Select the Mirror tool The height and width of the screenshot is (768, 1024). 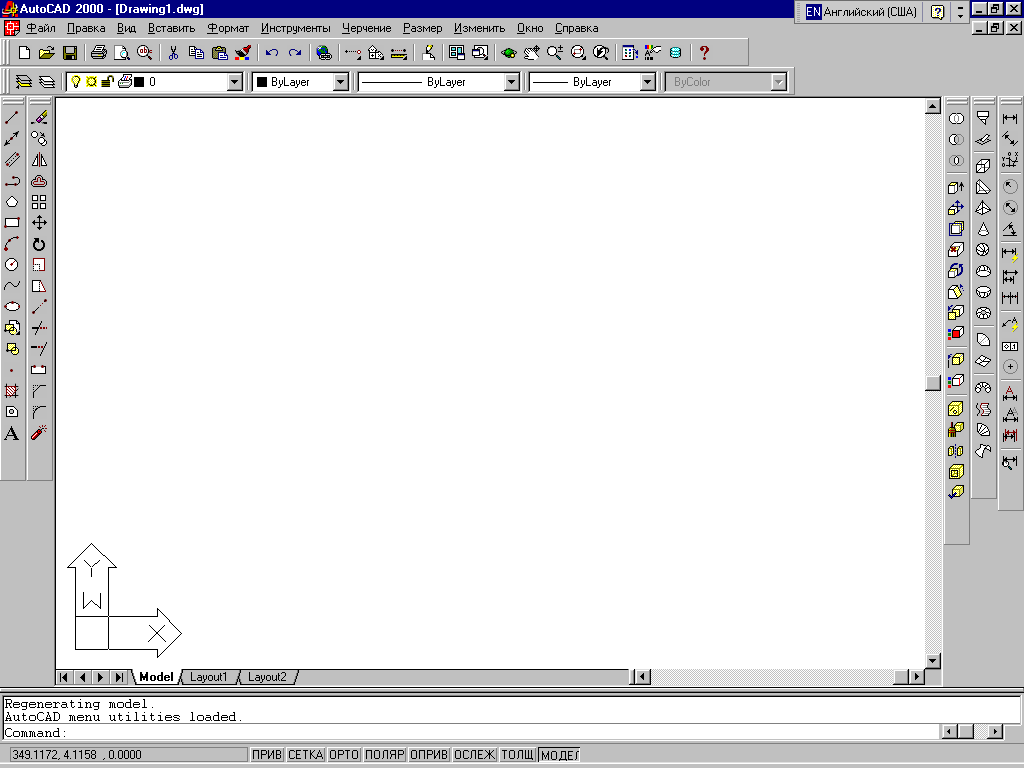click(39, 160)
